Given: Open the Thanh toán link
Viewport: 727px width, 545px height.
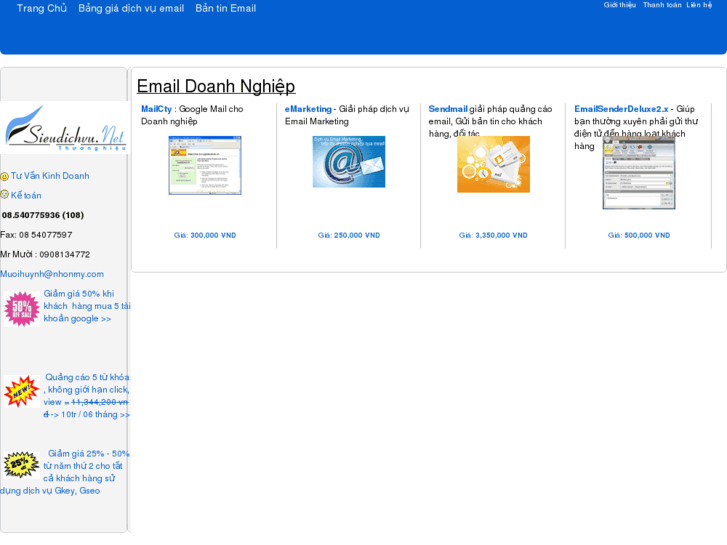Looking at the screenshot, I should tap(662, 5).
